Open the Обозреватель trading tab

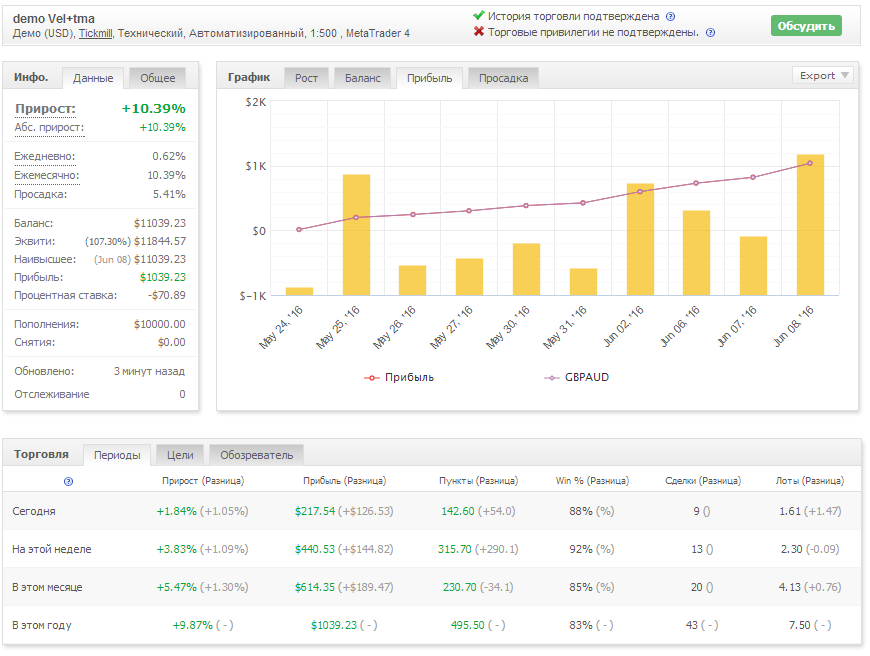[x=256, y=455]
